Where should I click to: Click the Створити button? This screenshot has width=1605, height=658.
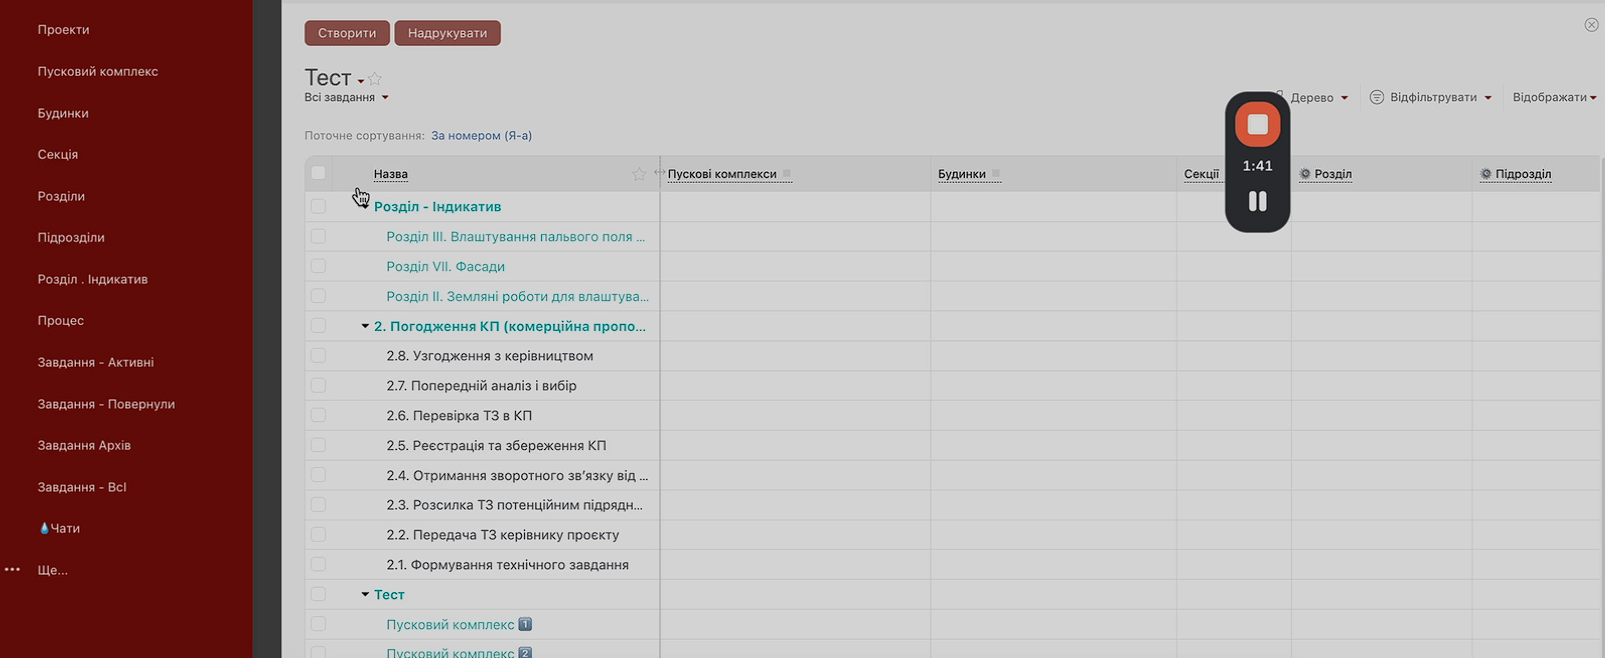click(x=347, y=33)
